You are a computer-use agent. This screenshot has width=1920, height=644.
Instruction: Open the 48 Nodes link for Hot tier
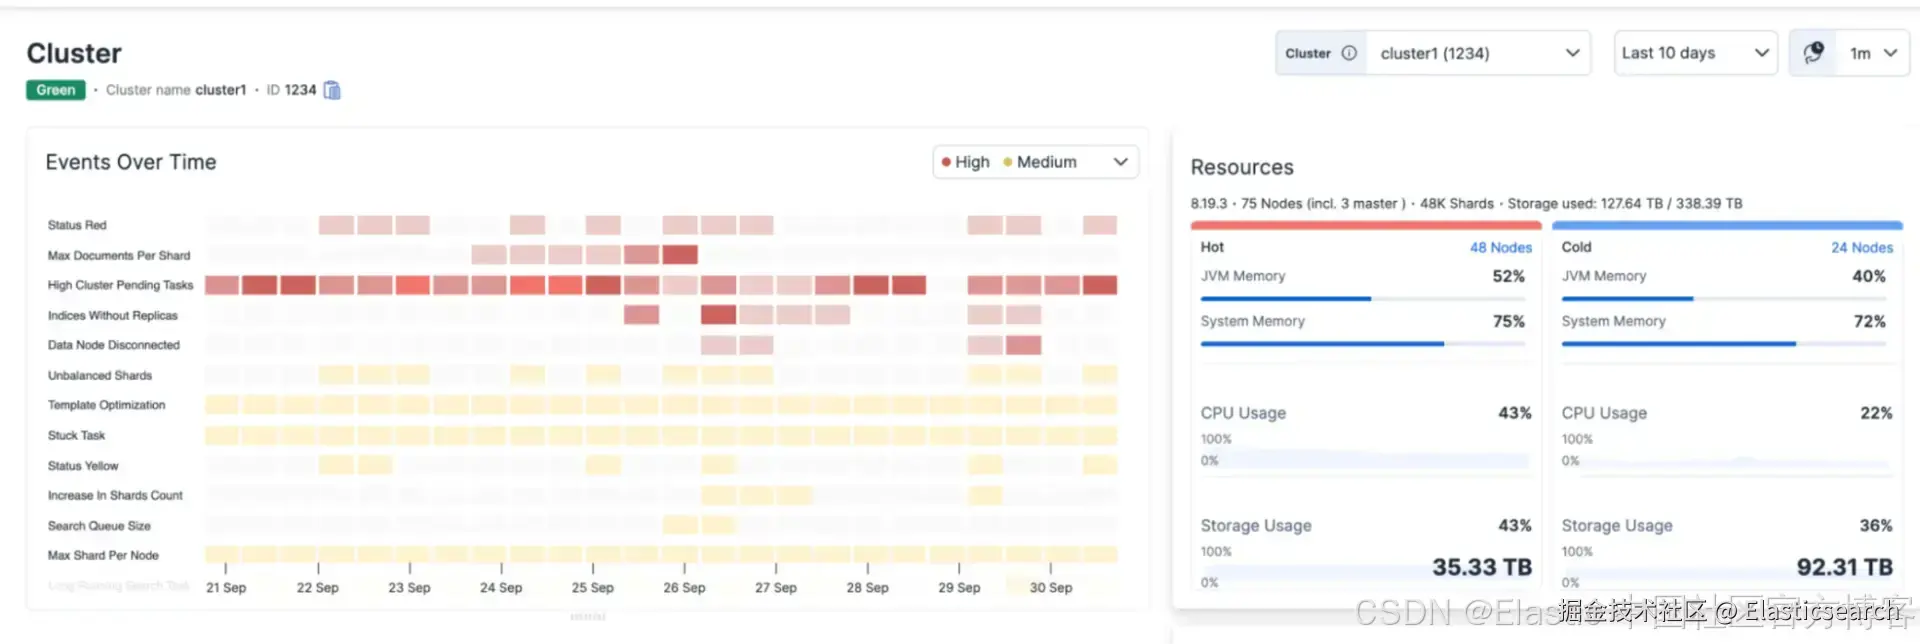click(1500, 247)
